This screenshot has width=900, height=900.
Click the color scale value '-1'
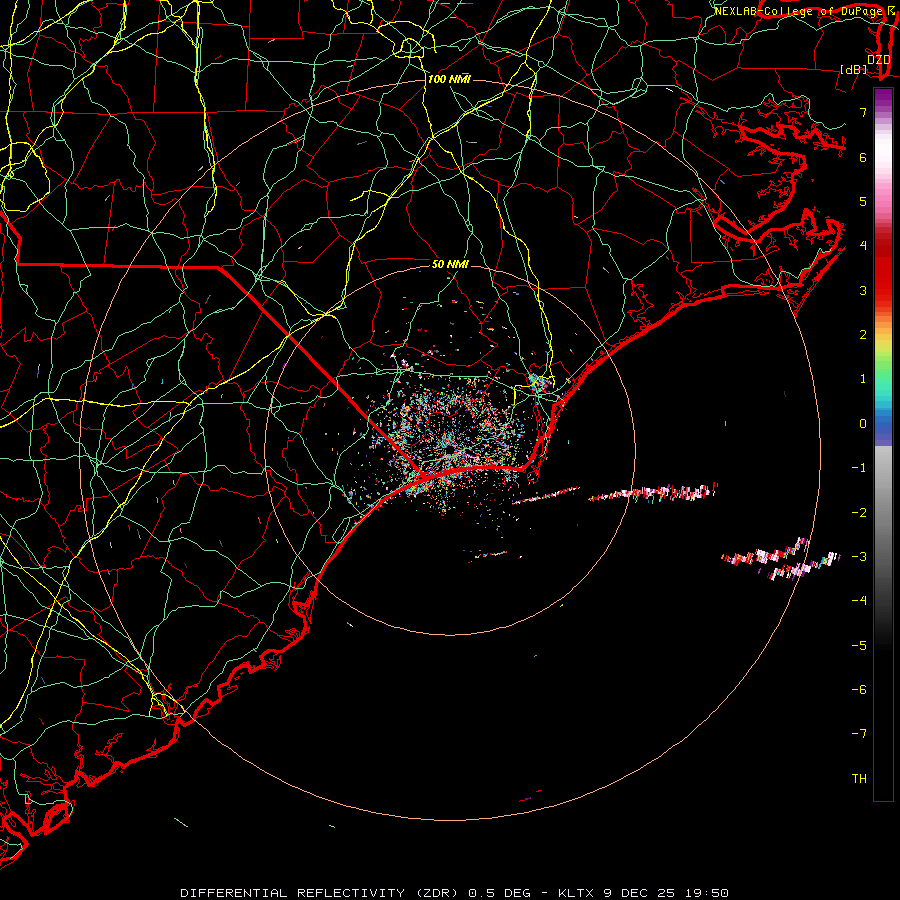(x=859, y=468)
